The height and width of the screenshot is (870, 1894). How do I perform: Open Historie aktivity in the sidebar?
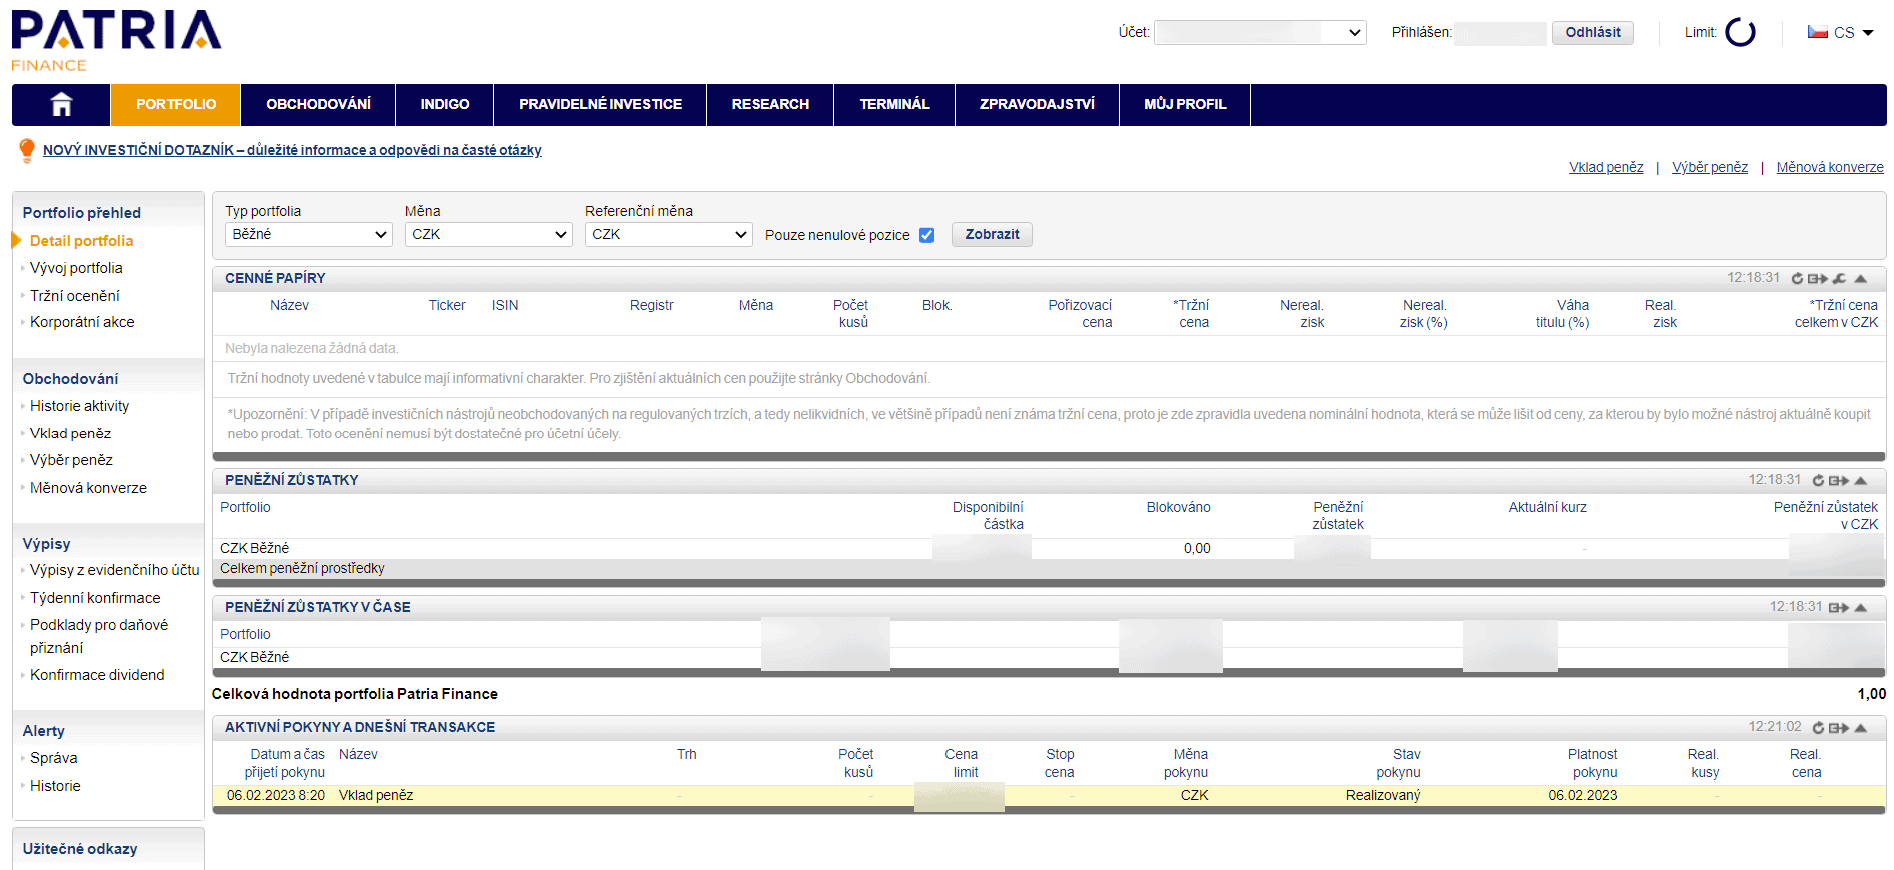coord(79,406)
